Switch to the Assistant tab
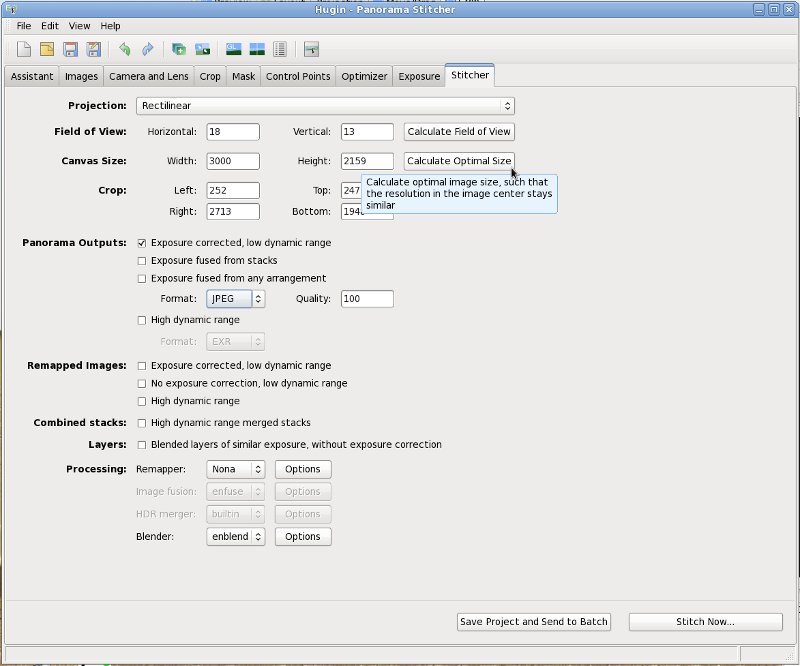 click(x=32, y=76)
